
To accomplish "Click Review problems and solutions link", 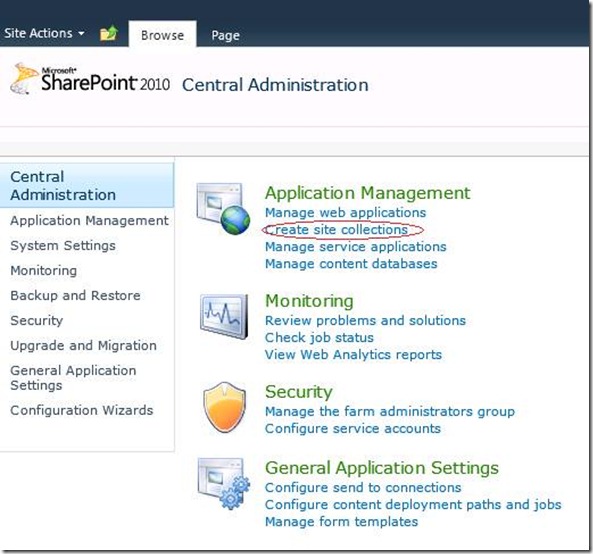I will [365, 321].
